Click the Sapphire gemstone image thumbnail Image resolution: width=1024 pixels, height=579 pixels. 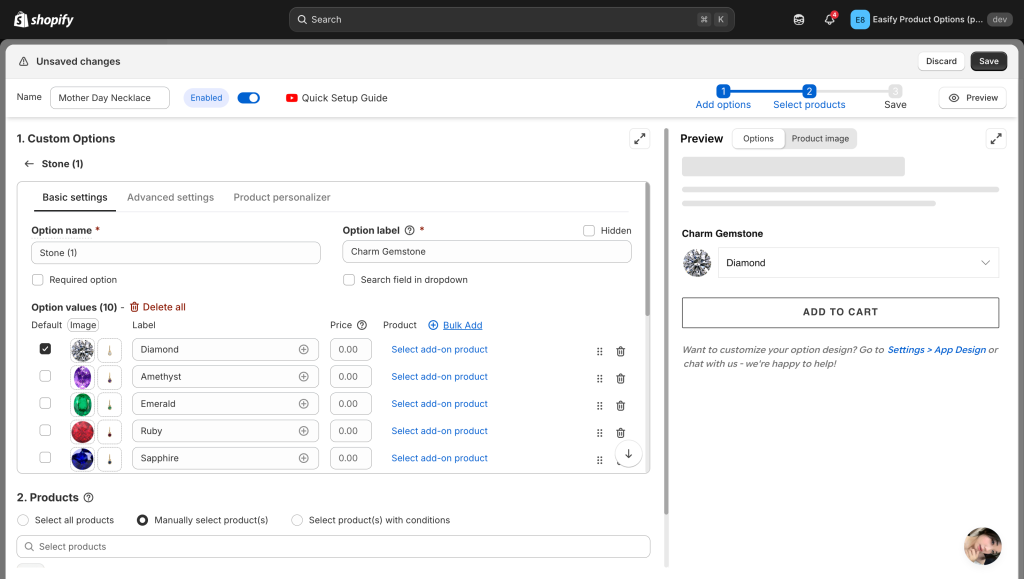pos(82,458)
